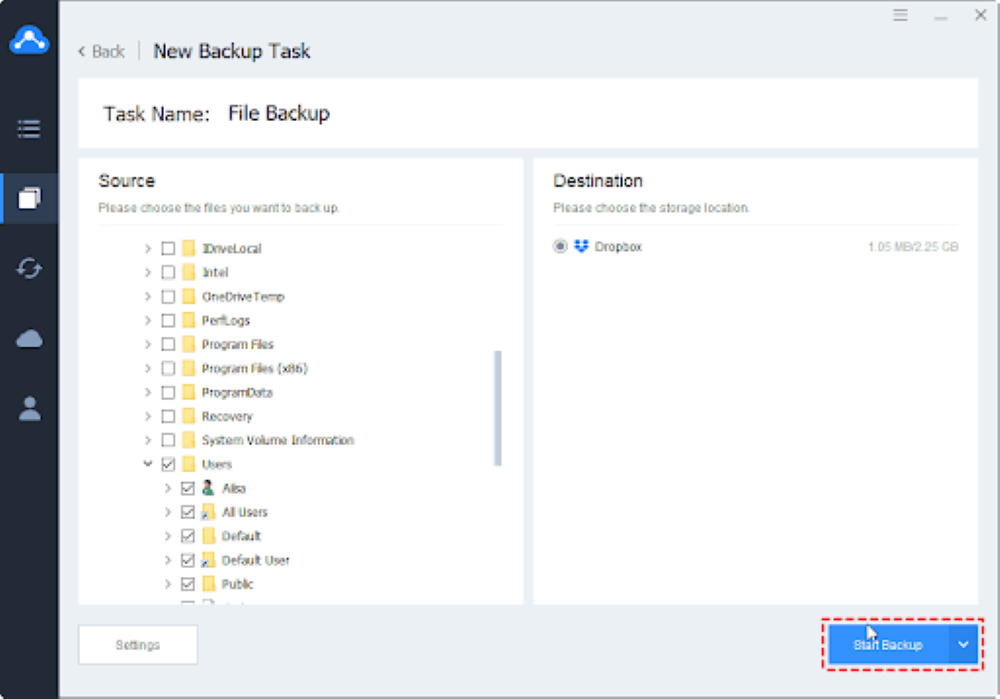The width and height of the screenshot is (1000, 699).
Task: Expand the Intel tree node
Action: coord(148,272)
